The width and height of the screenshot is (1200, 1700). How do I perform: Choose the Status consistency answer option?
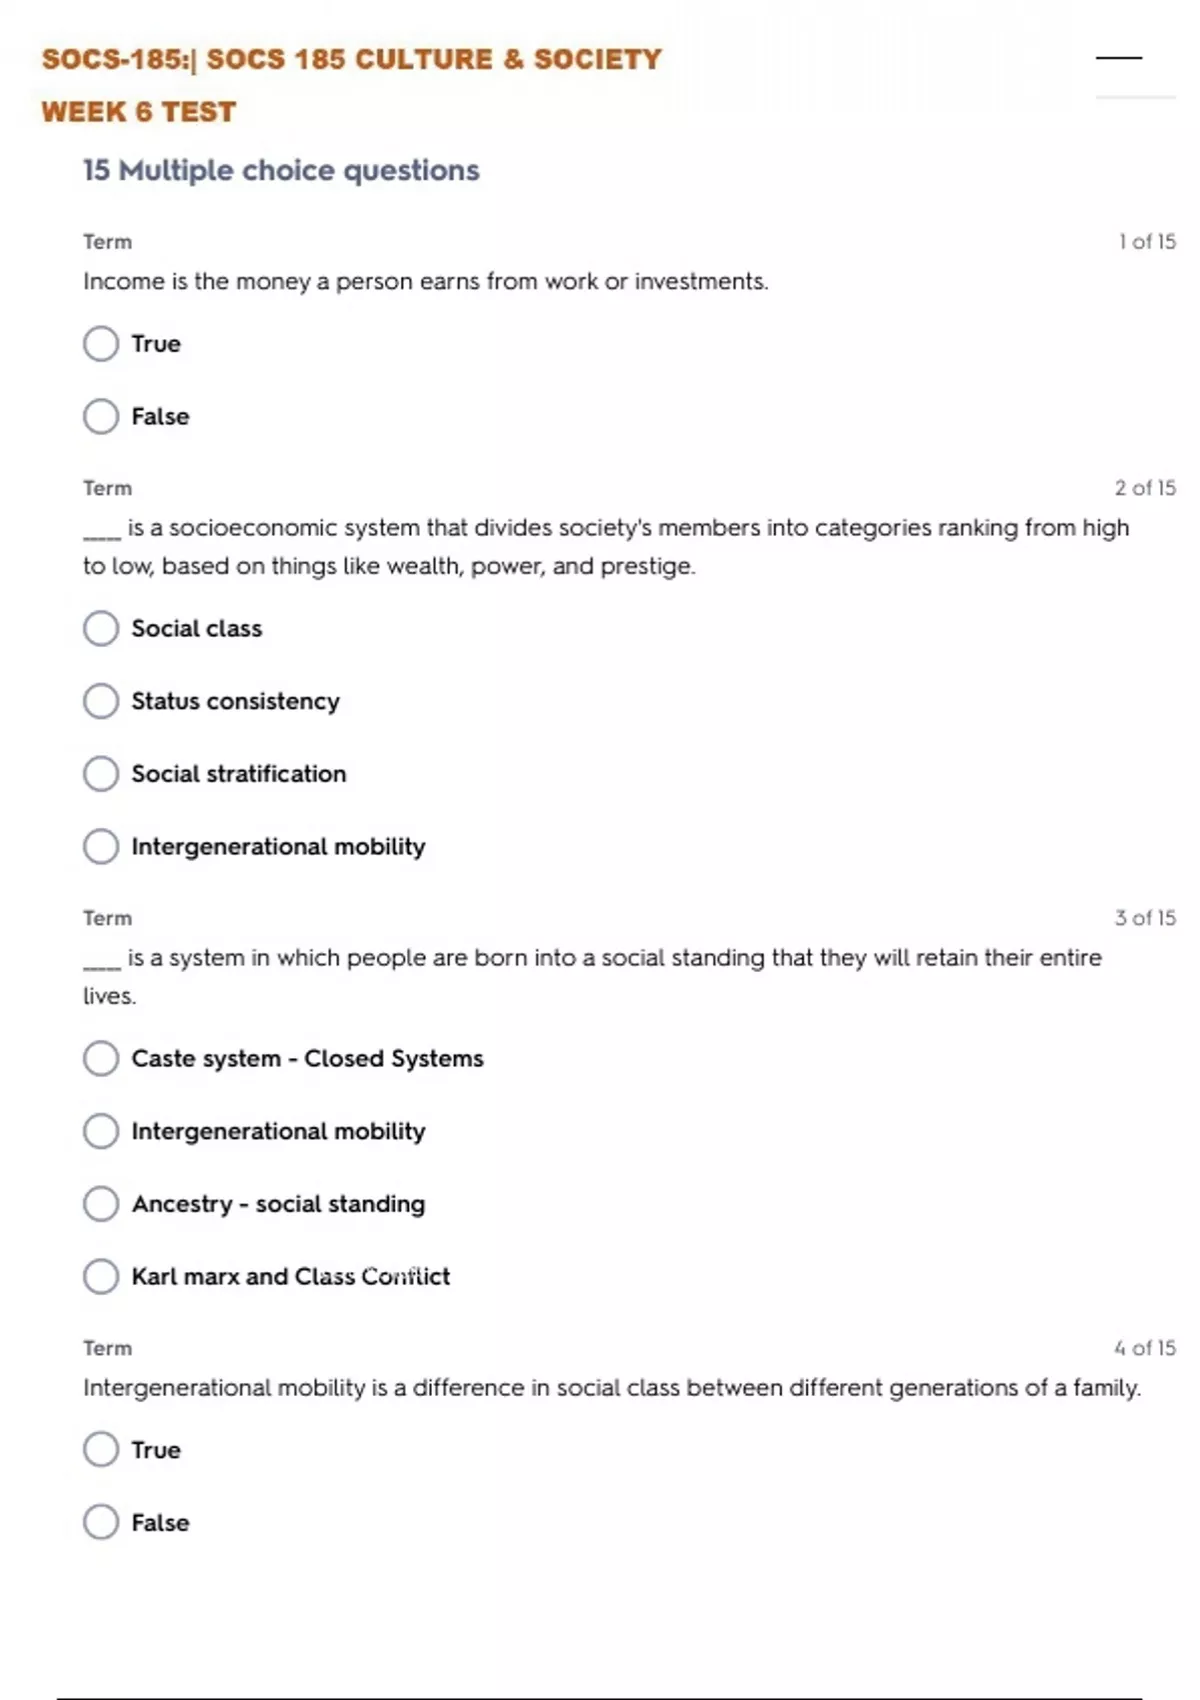101,701
